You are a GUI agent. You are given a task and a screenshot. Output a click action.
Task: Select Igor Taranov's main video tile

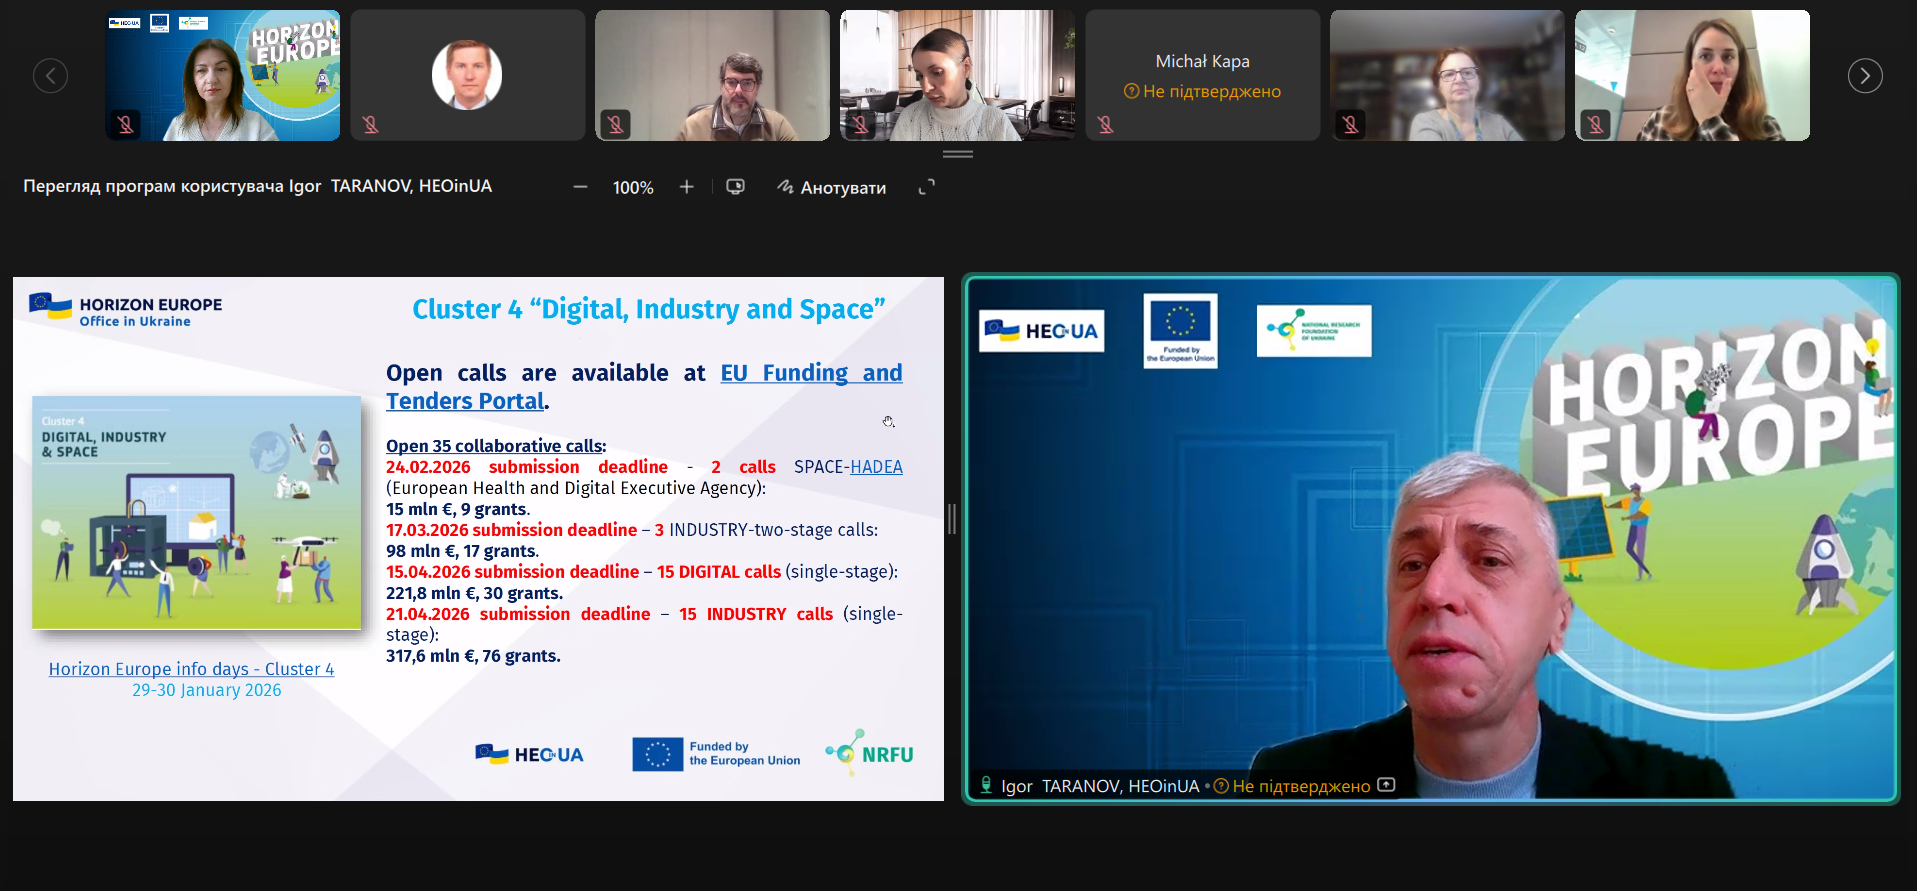coord(1430,540)
